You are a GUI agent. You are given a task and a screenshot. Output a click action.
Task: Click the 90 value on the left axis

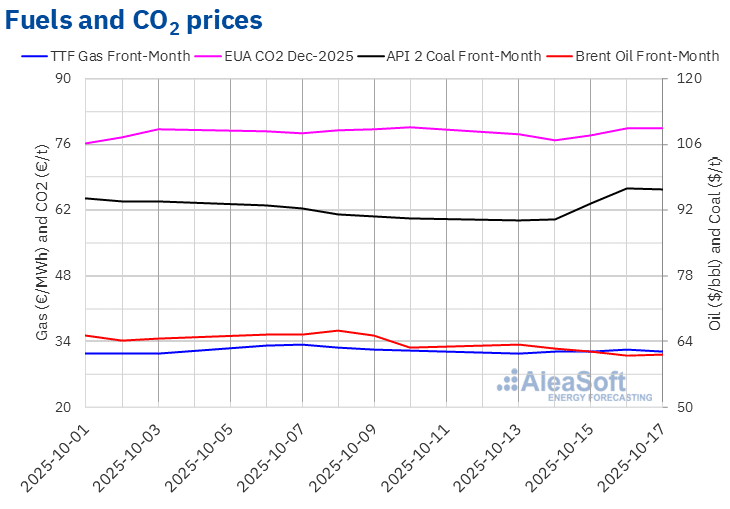click(x=67, y=78)
